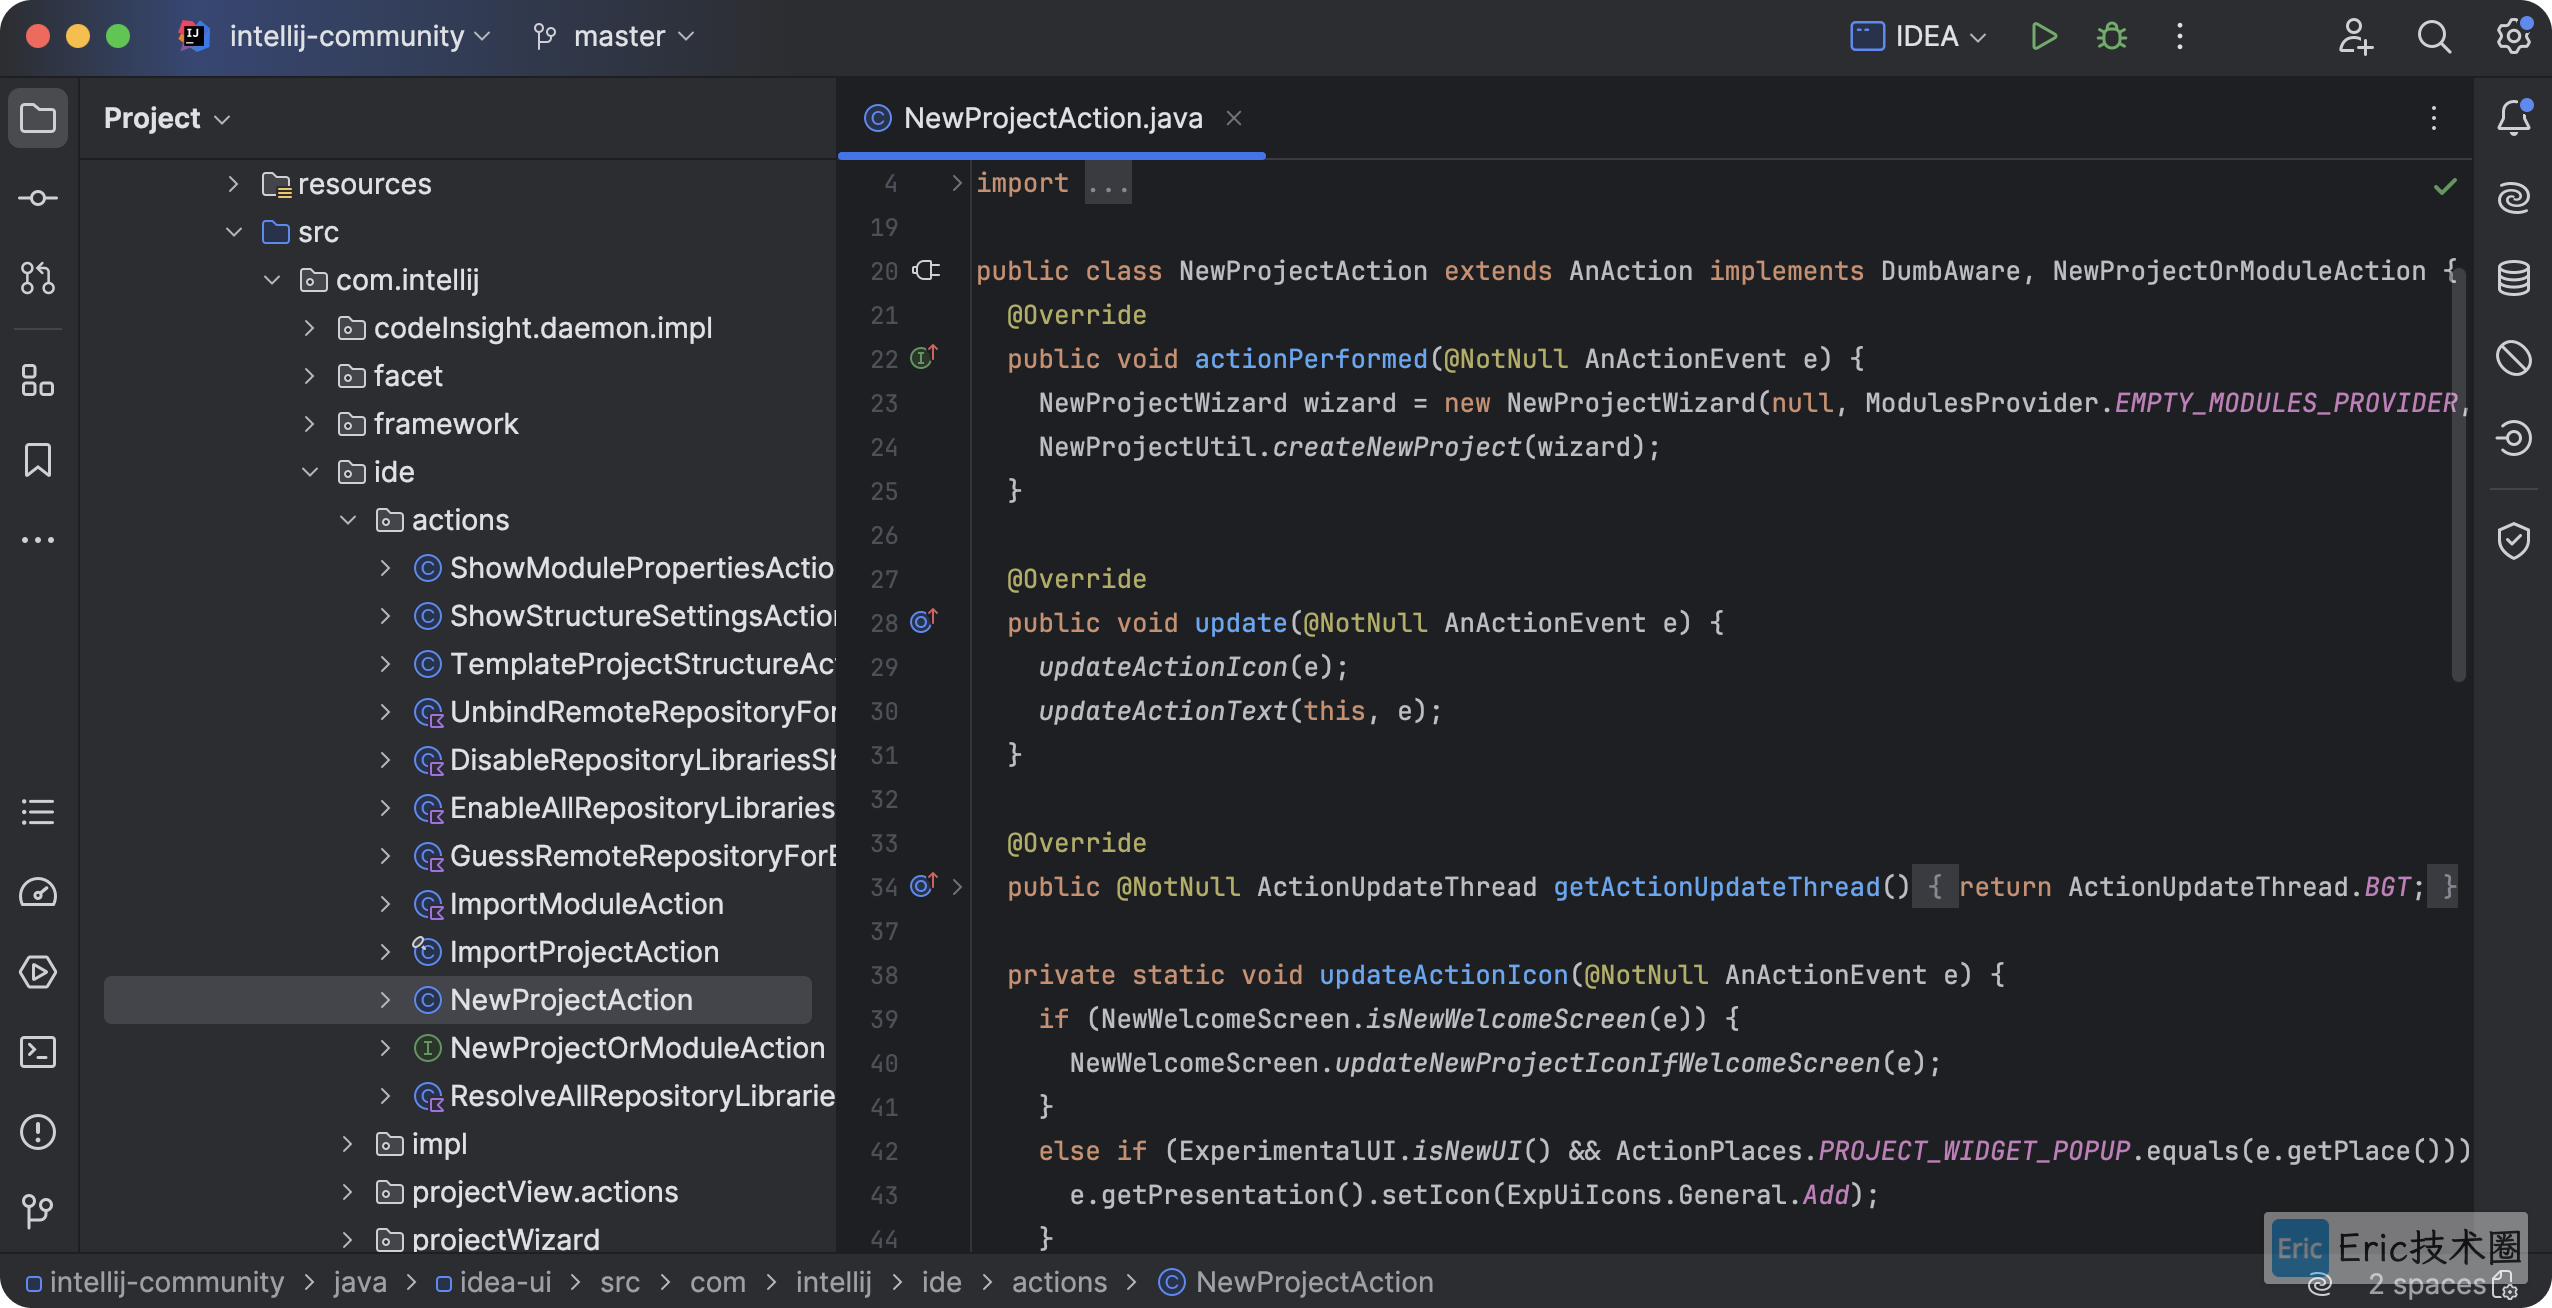The image size is (2552, 1308).
Task: Open the Git branch tool window
Action: tap(38, 1212)
